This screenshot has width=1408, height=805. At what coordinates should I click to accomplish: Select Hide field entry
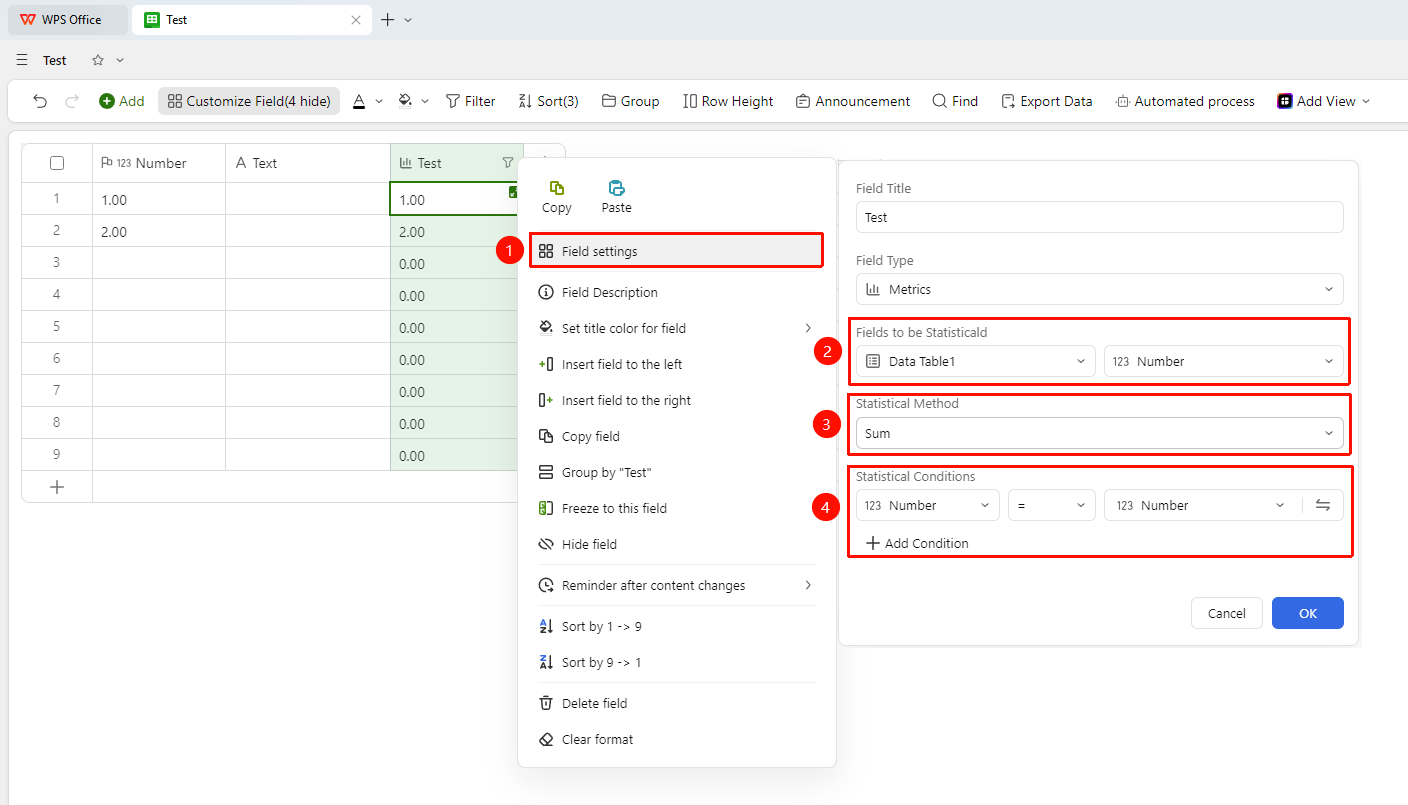[x=676, y=544]
